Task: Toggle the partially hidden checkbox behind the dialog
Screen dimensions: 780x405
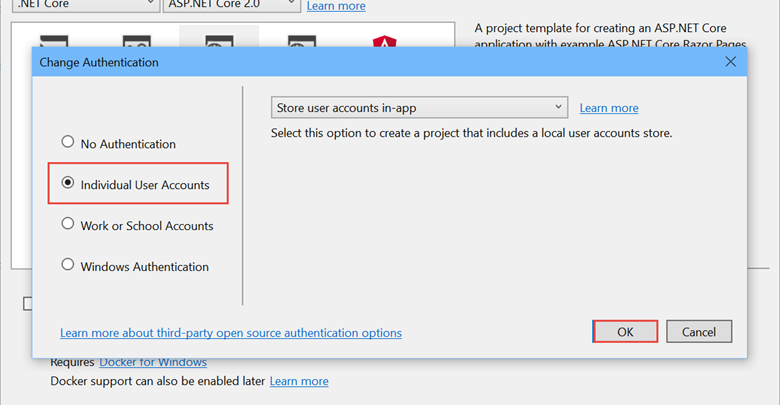Action: (28, 304)
